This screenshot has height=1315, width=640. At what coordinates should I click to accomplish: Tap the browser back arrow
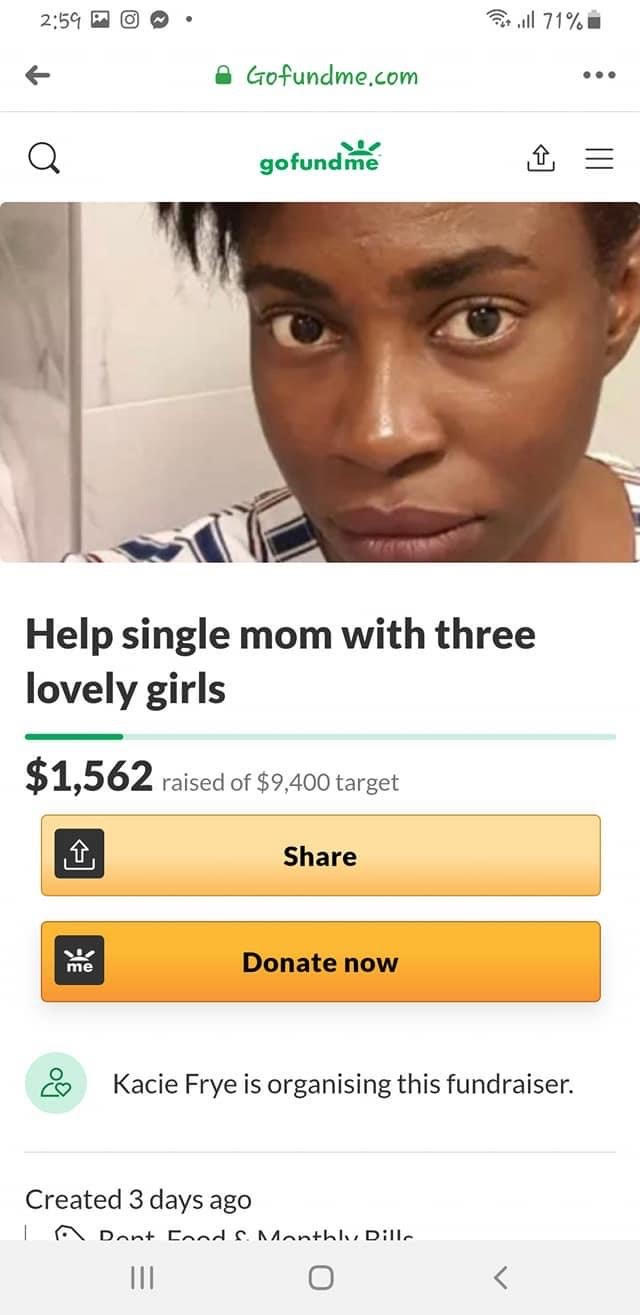40,76
